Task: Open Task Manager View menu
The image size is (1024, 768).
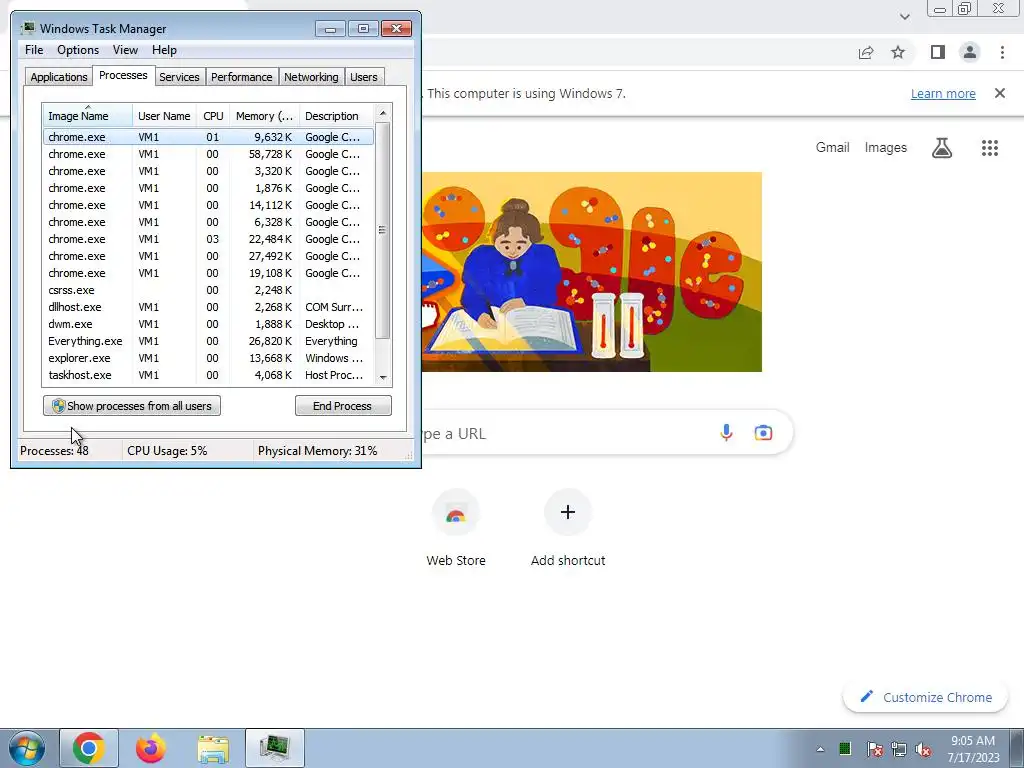Action: [125, 50]
